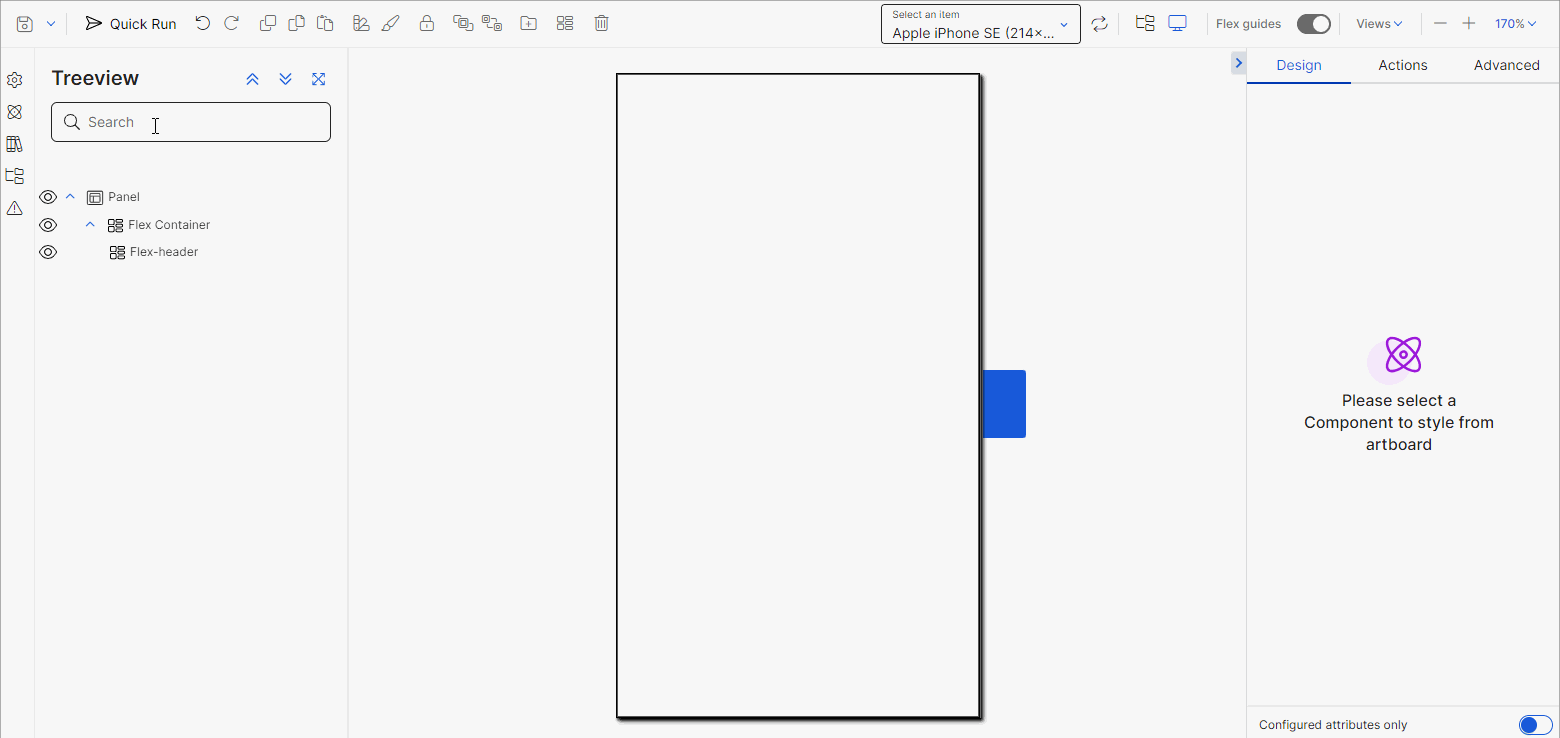This screenshot has height=738, width=1560.
Task: Click the Redo icon in the toolbar
Action: point(232,22)
